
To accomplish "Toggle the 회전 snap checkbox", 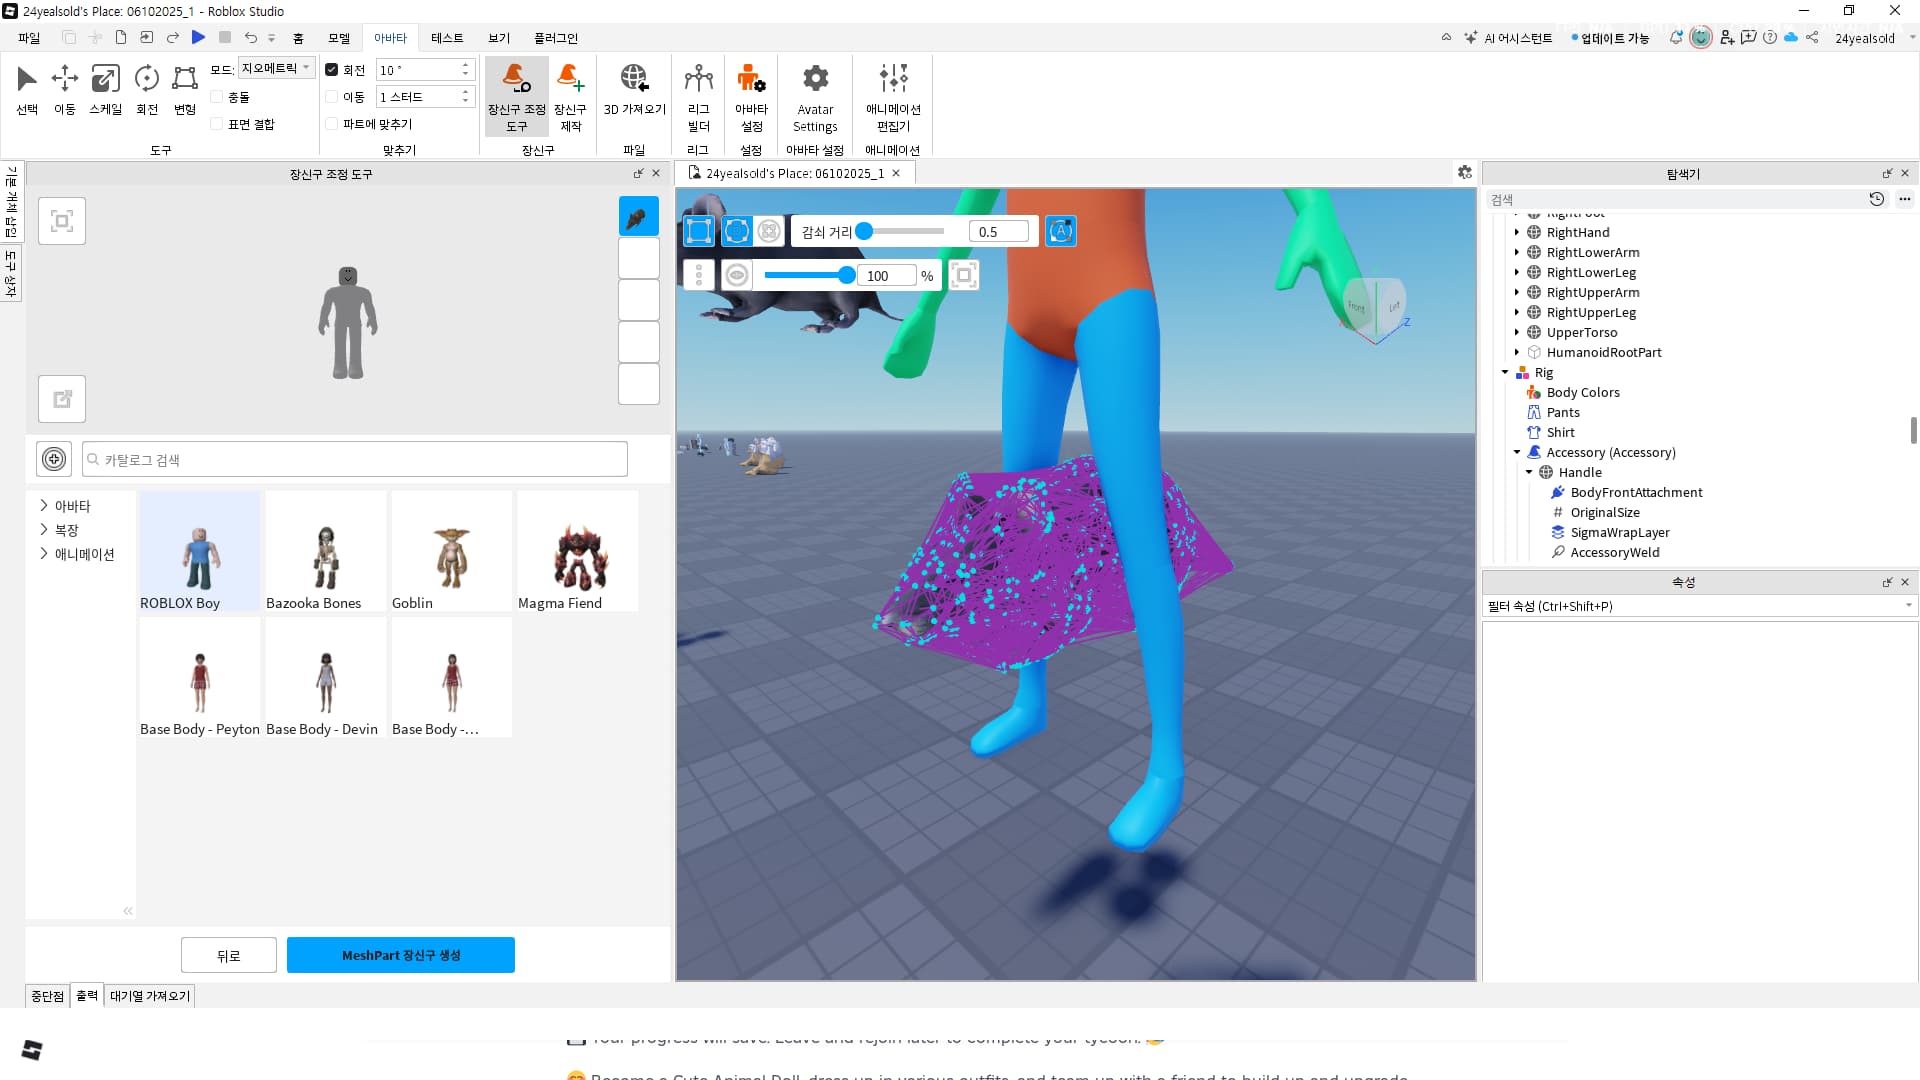I will click(x=331, y=70).
